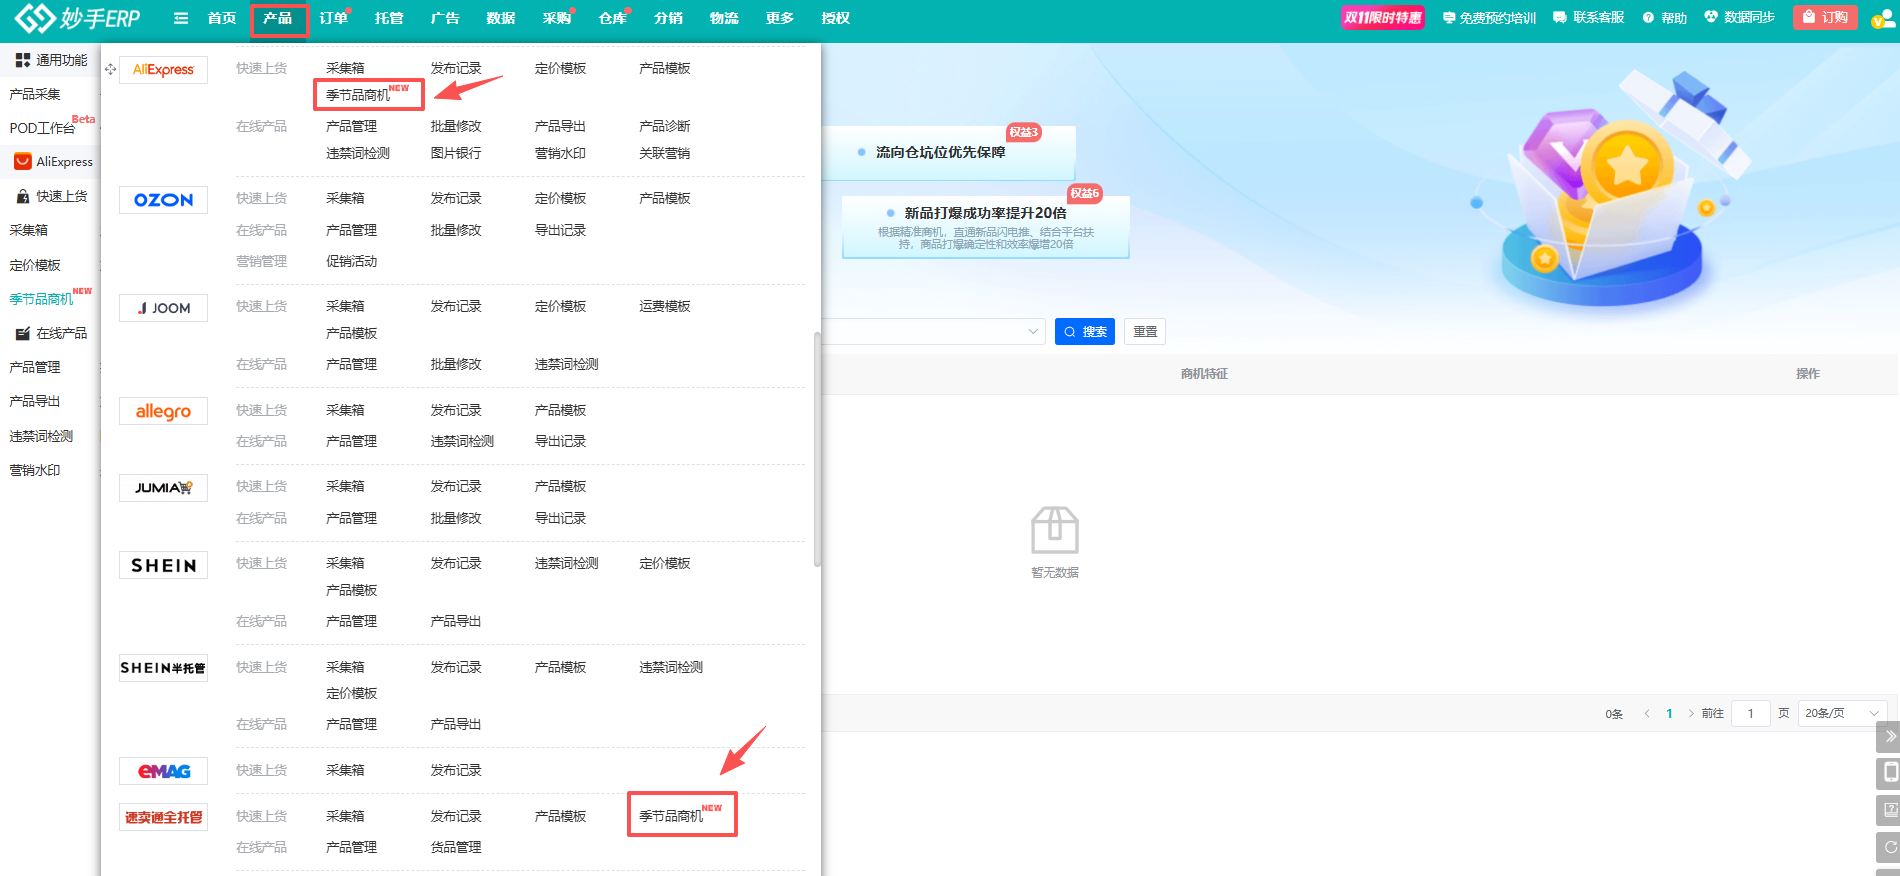Open 促销活动 under OZON marketing
The width and height of the screenshot is (1900, 876).
pos(352,261)
